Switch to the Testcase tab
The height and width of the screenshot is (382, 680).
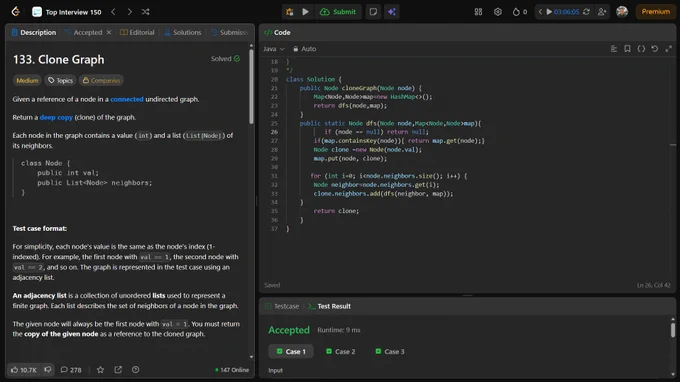pyautogui.click(x=282, y=306)
